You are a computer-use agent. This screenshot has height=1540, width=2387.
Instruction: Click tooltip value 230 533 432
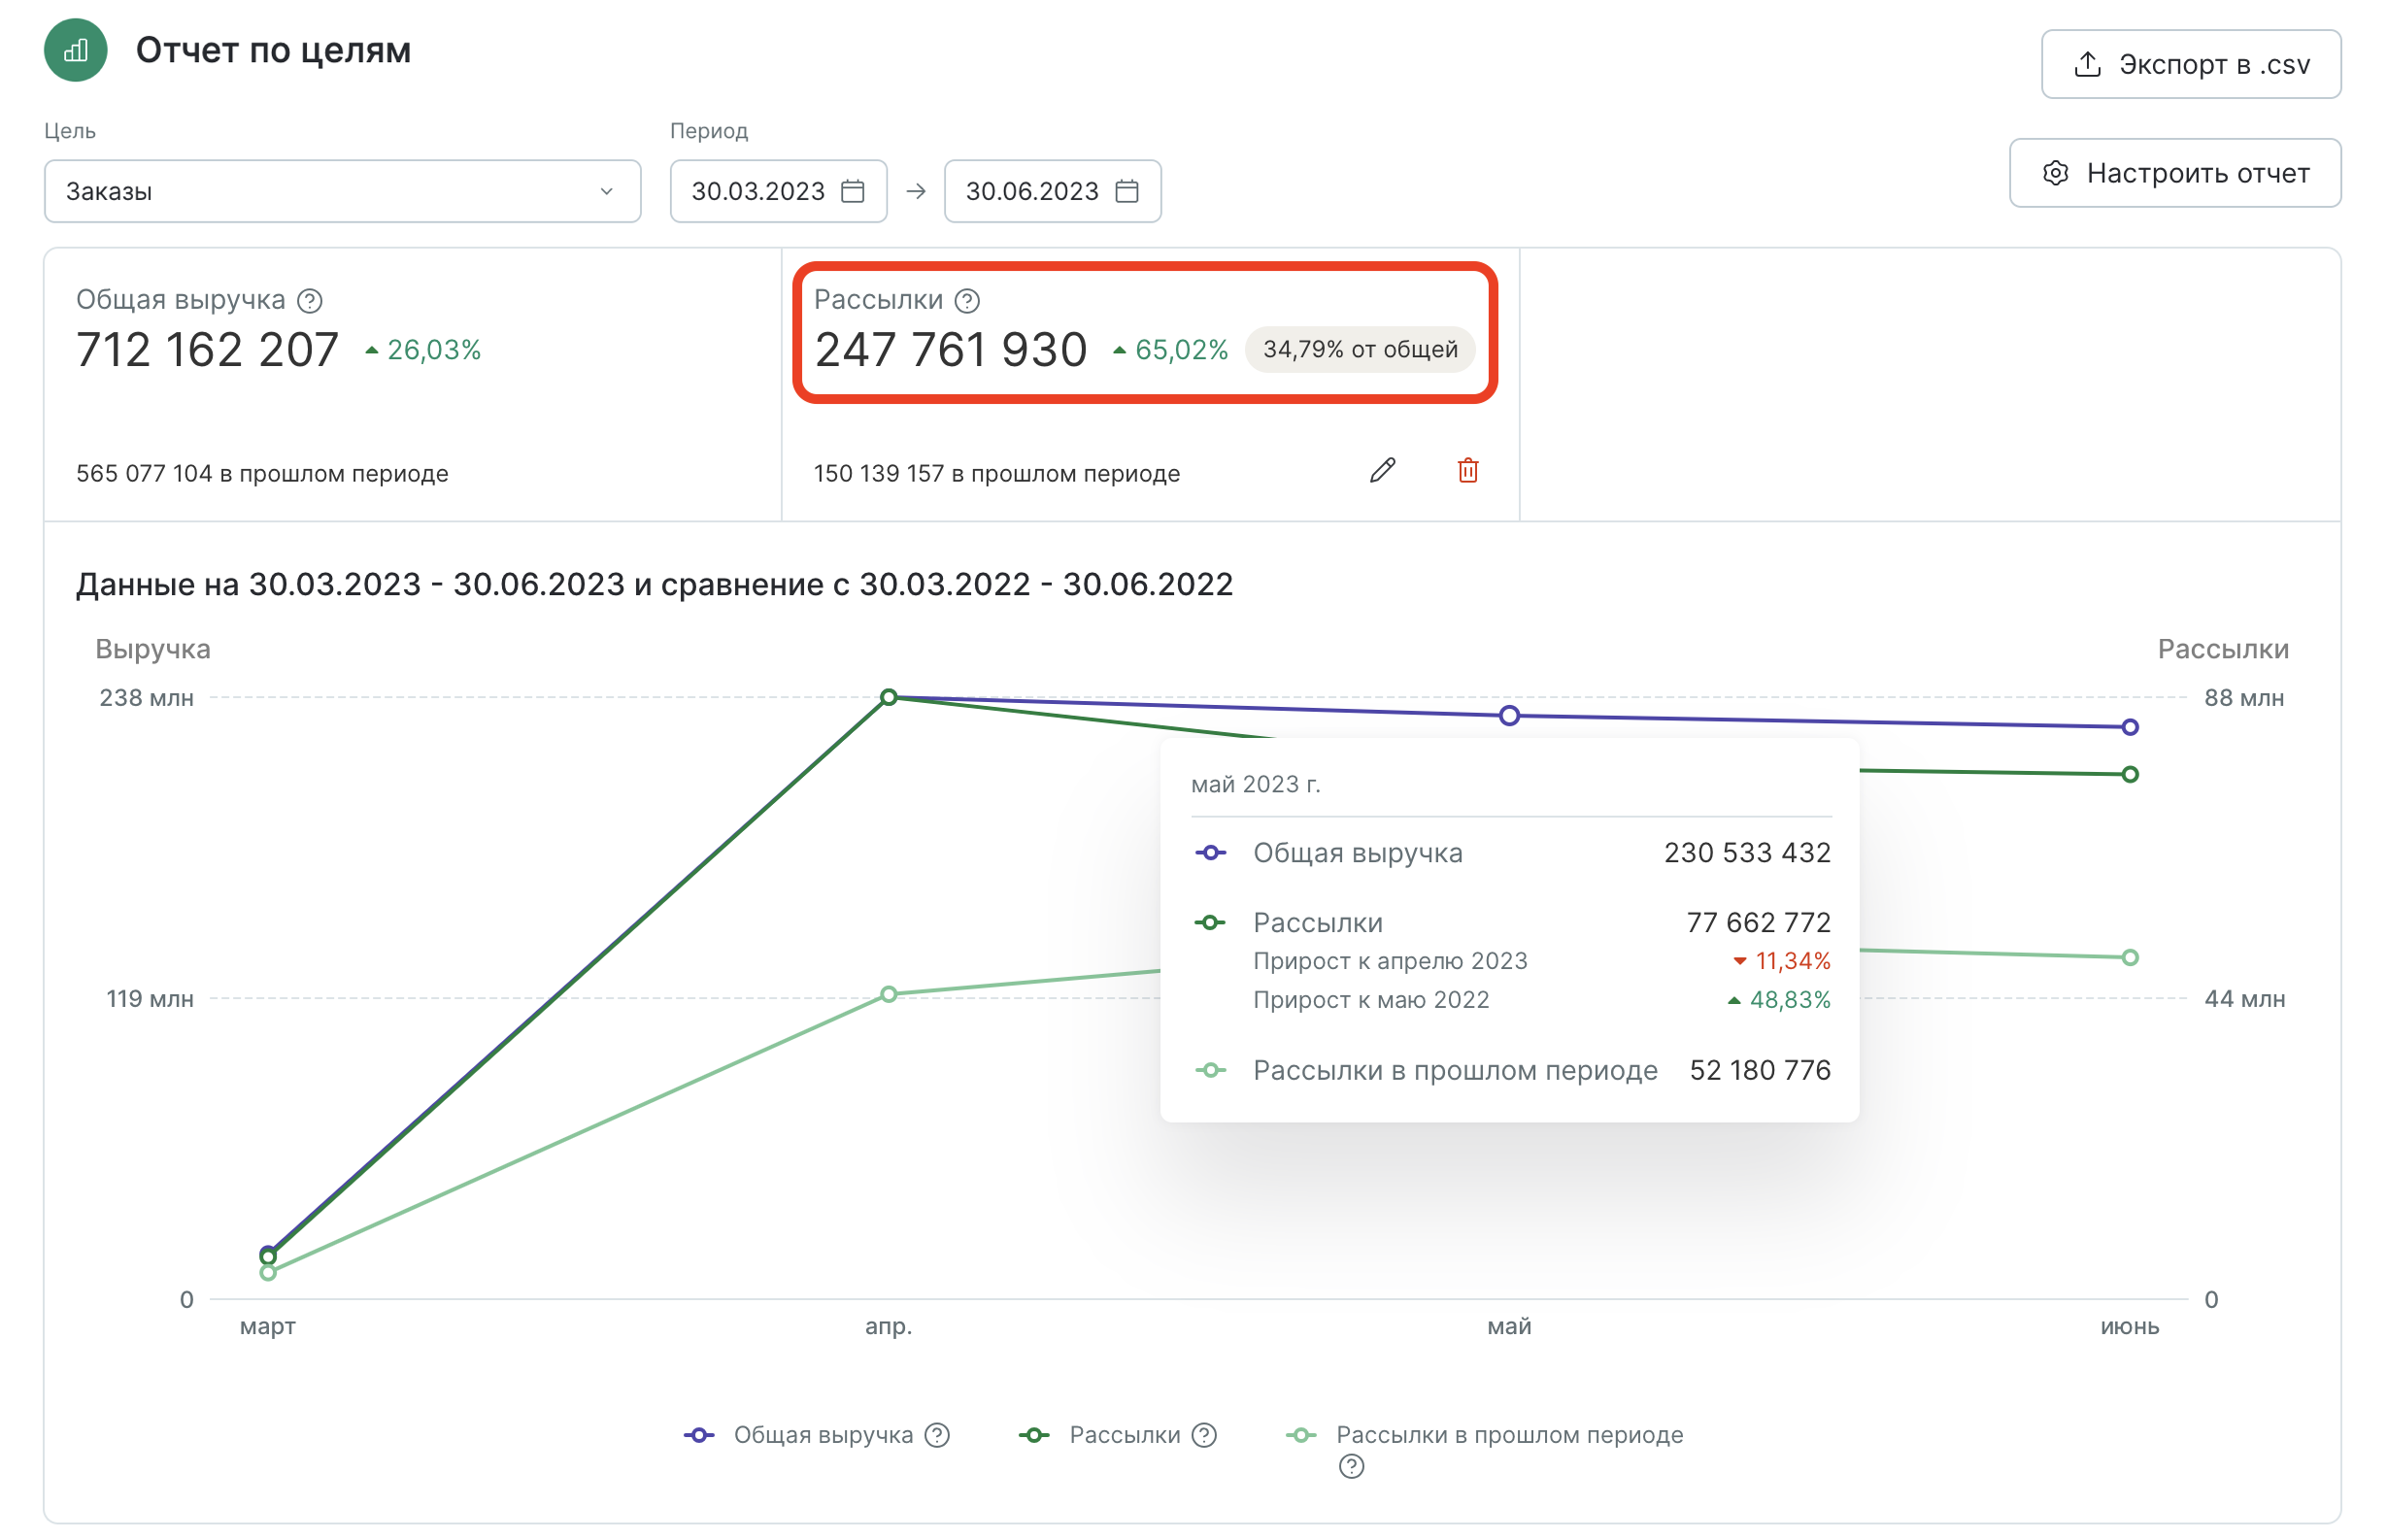1746,852
